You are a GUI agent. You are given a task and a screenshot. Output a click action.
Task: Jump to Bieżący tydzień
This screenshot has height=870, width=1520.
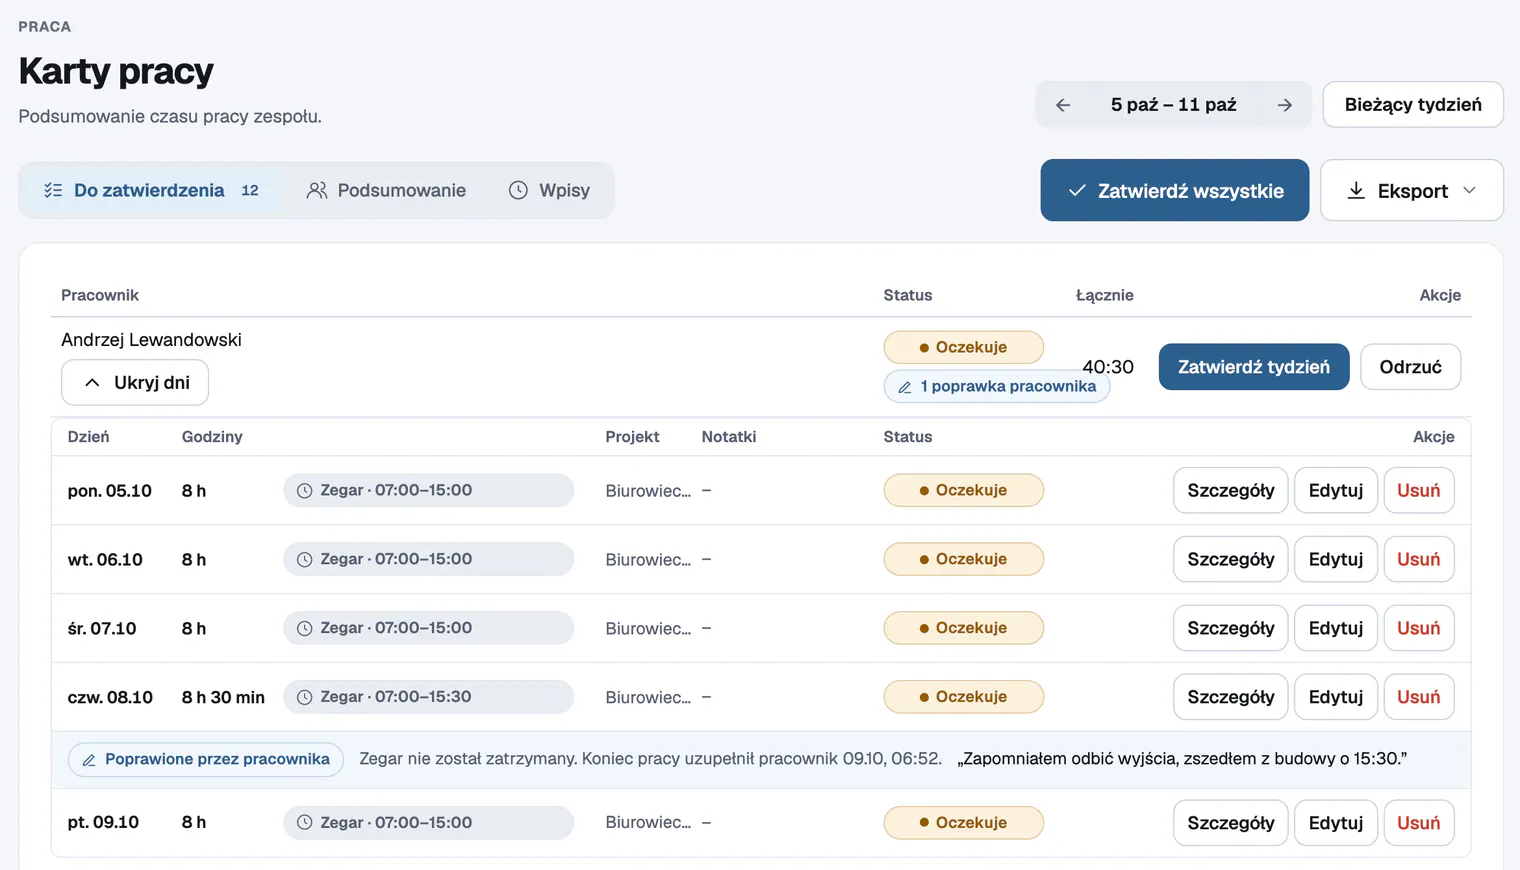1413,105
